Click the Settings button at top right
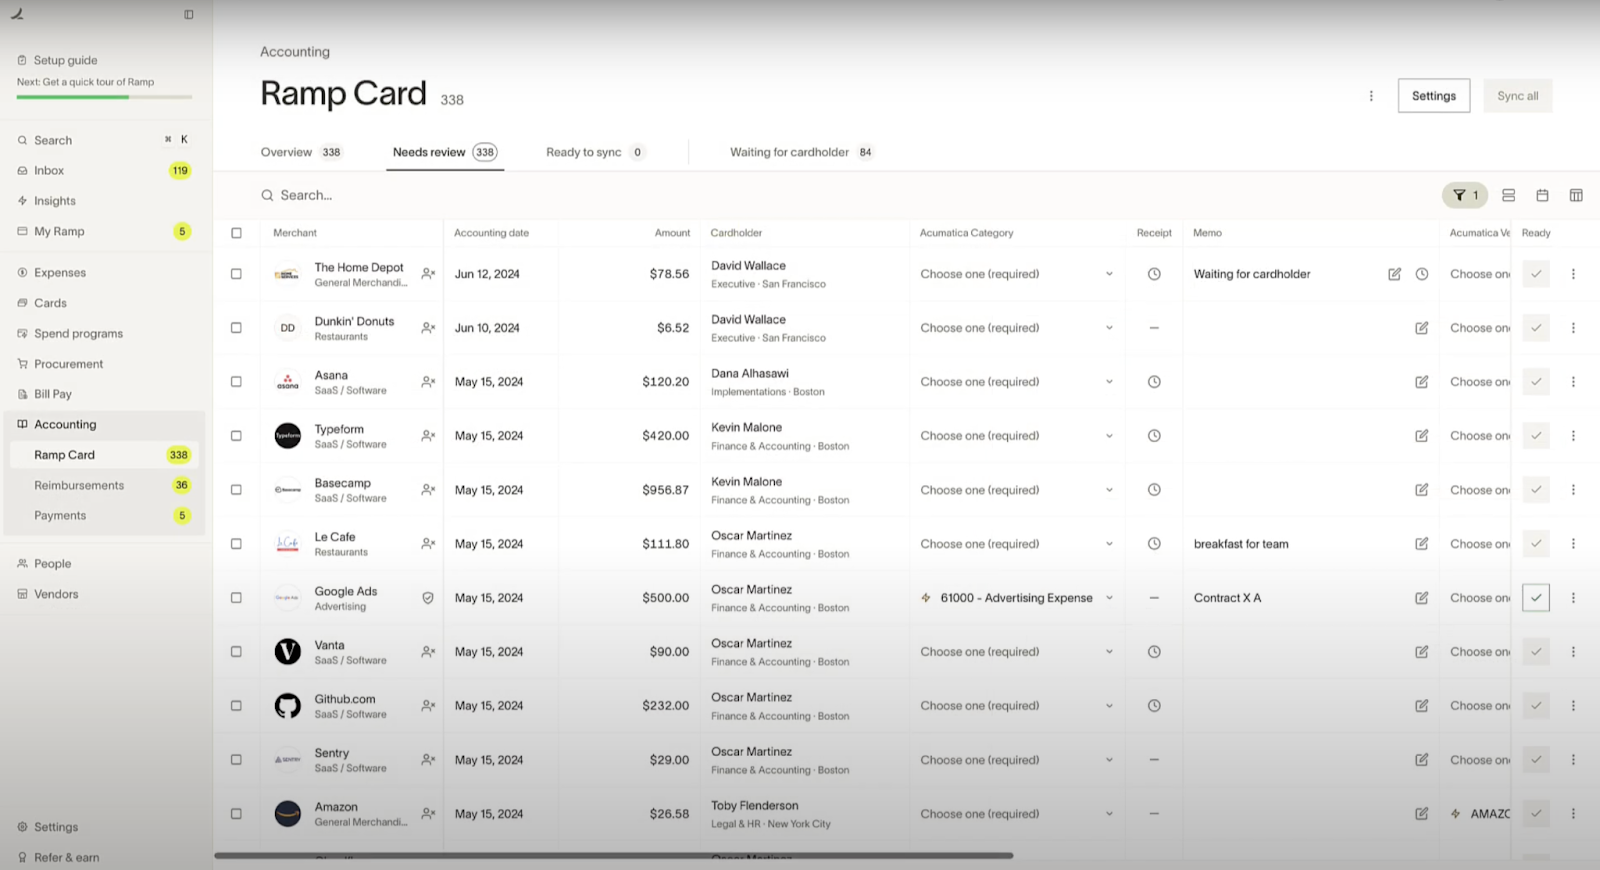The image size is (1600, 870). [x=1433, y=96]
